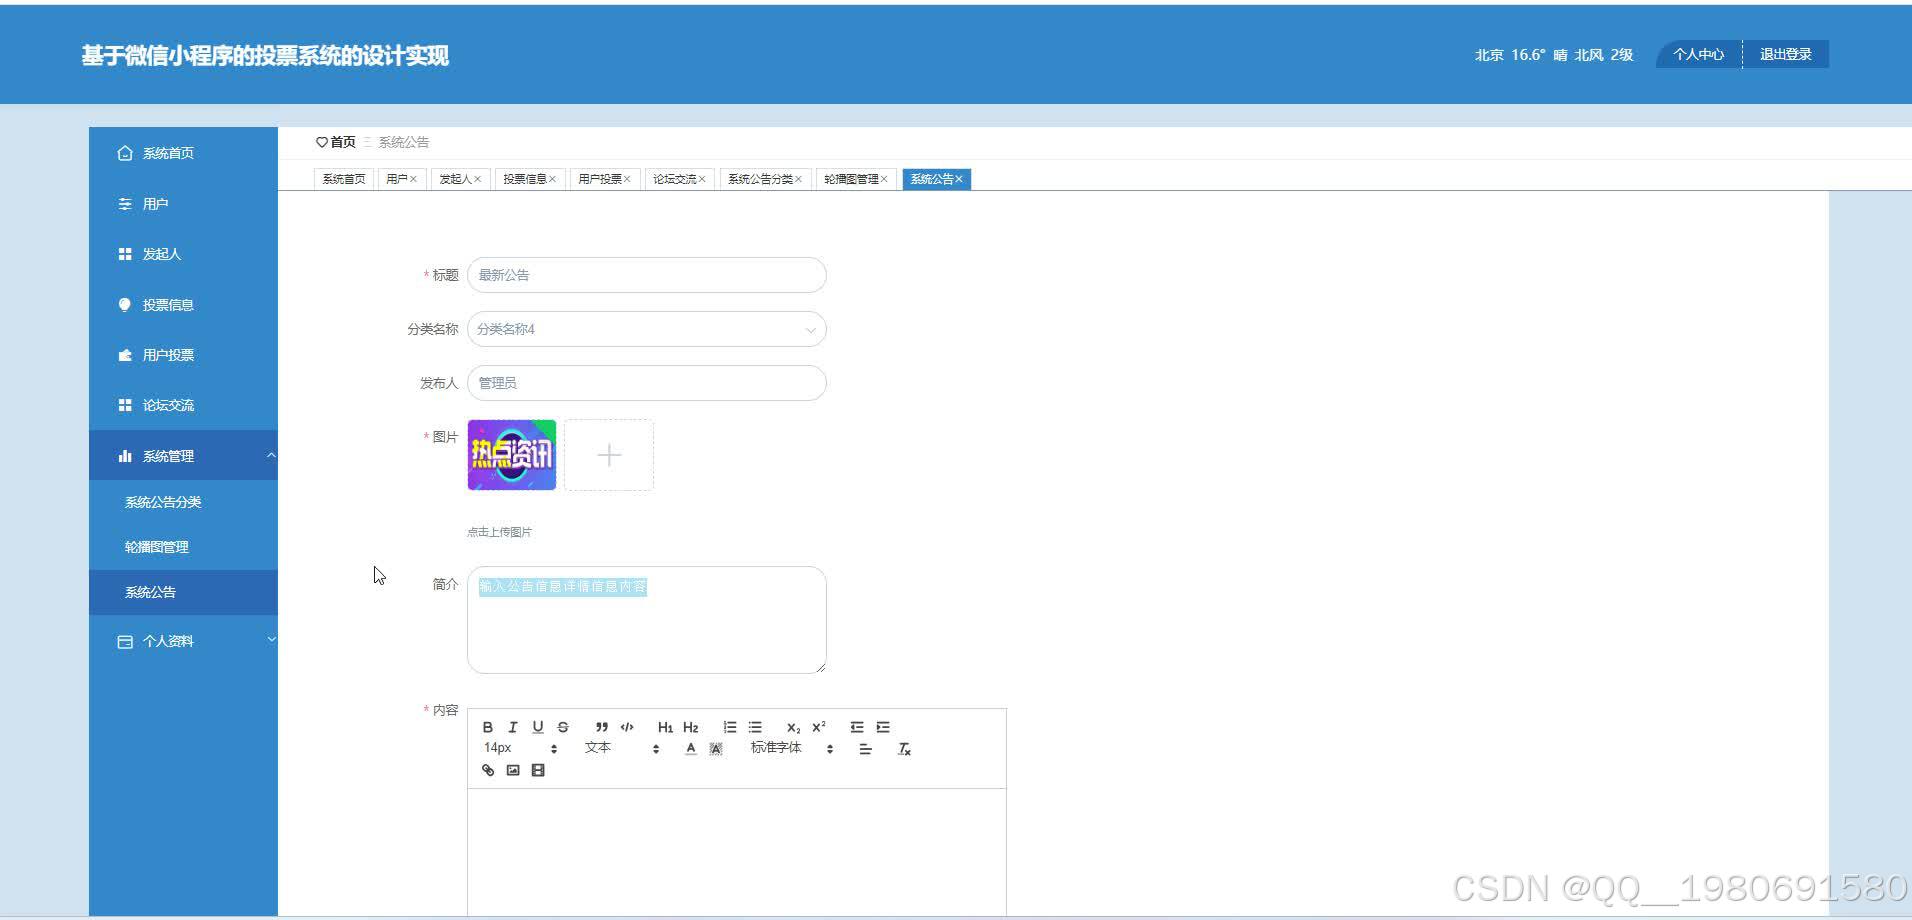
Task: Click the 热点资讯 uploaded image thumbnail
Action: tap(512, 455)
